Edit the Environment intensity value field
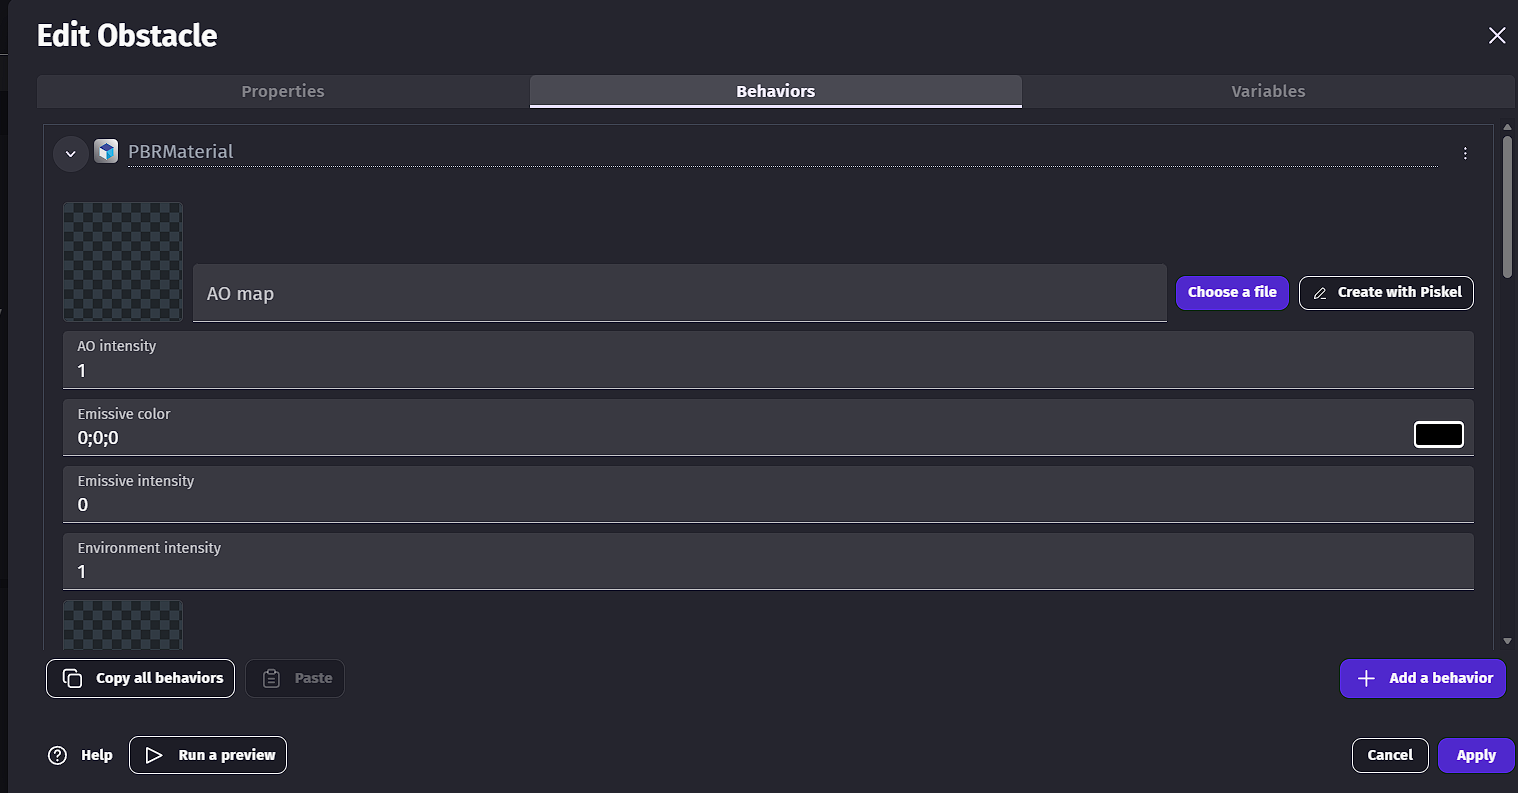Viewport: 1518px width, 793px height. coord(767,572)
